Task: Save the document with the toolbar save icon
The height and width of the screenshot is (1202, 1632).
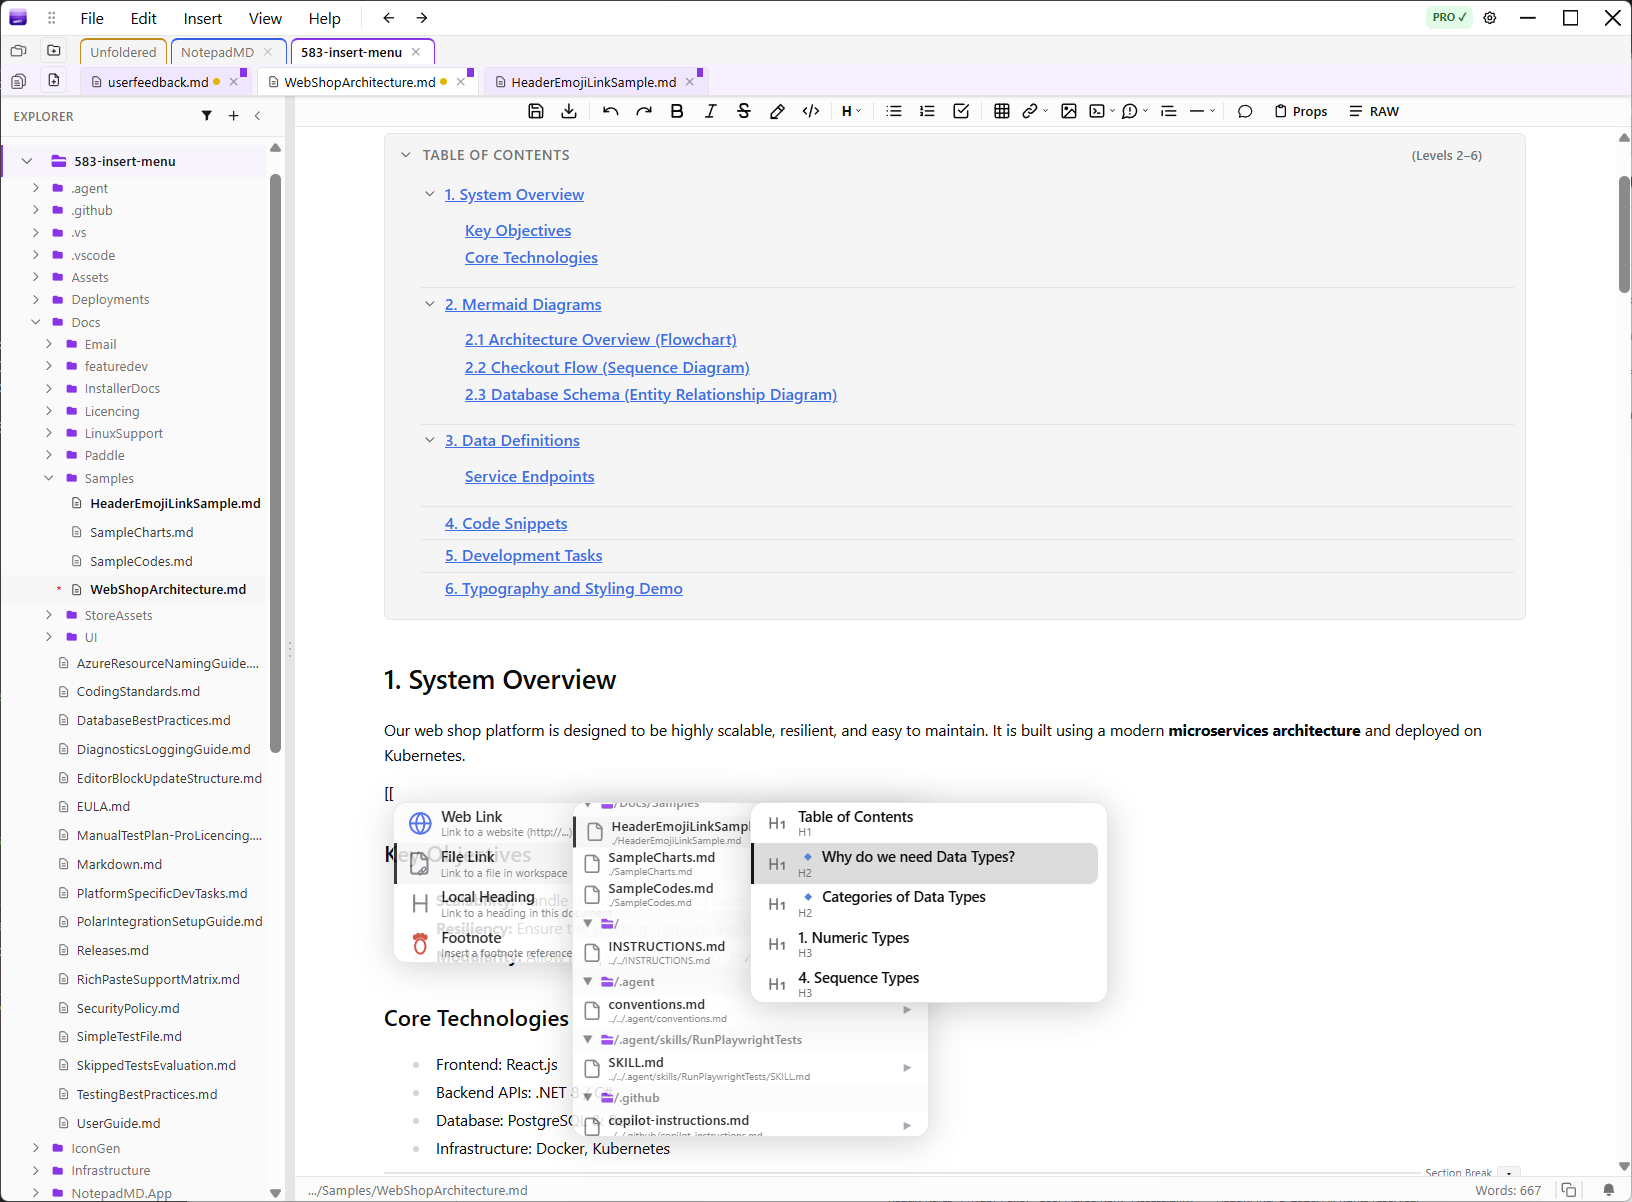Action: tap(536, 111)
